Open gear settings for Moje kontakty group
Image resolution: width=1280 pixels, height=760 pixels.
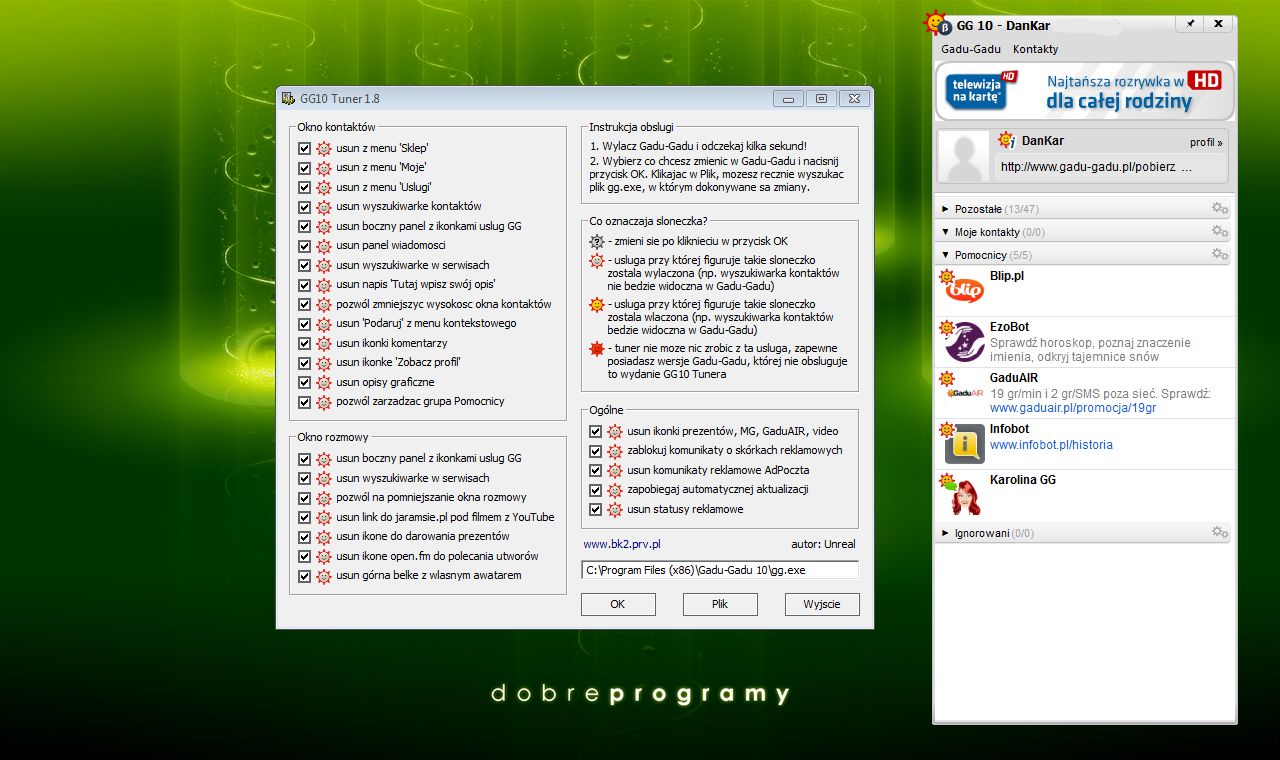[1219, 231]
